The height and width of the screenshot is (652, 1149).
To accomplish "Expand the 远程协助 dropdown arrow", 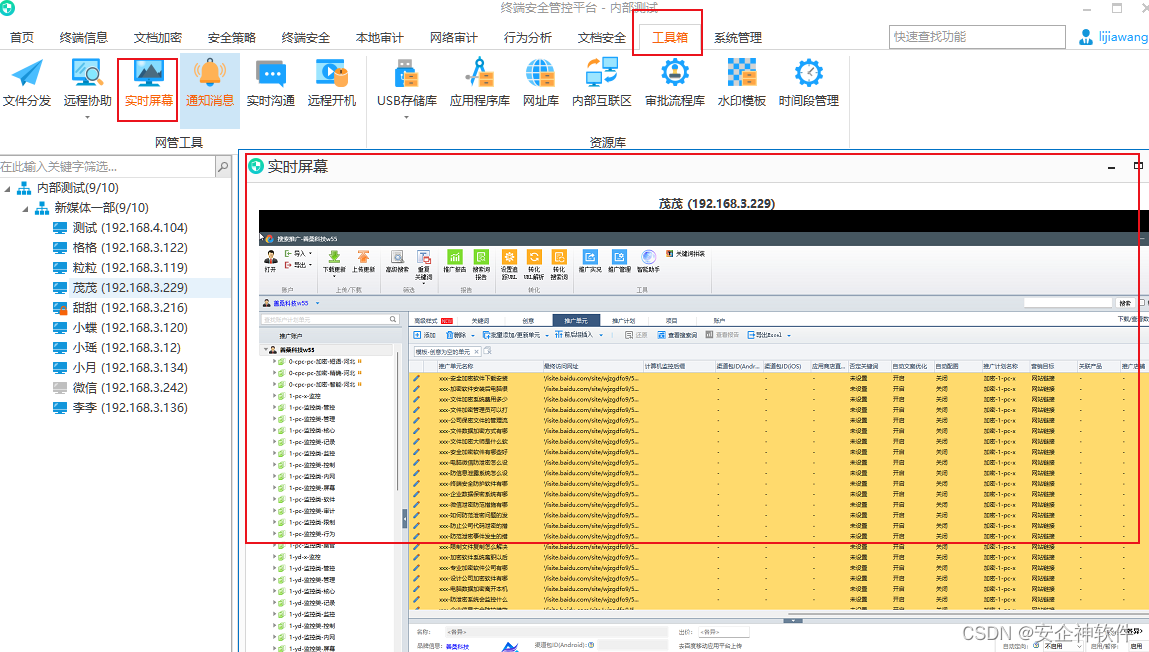I will tap(87, 117).
